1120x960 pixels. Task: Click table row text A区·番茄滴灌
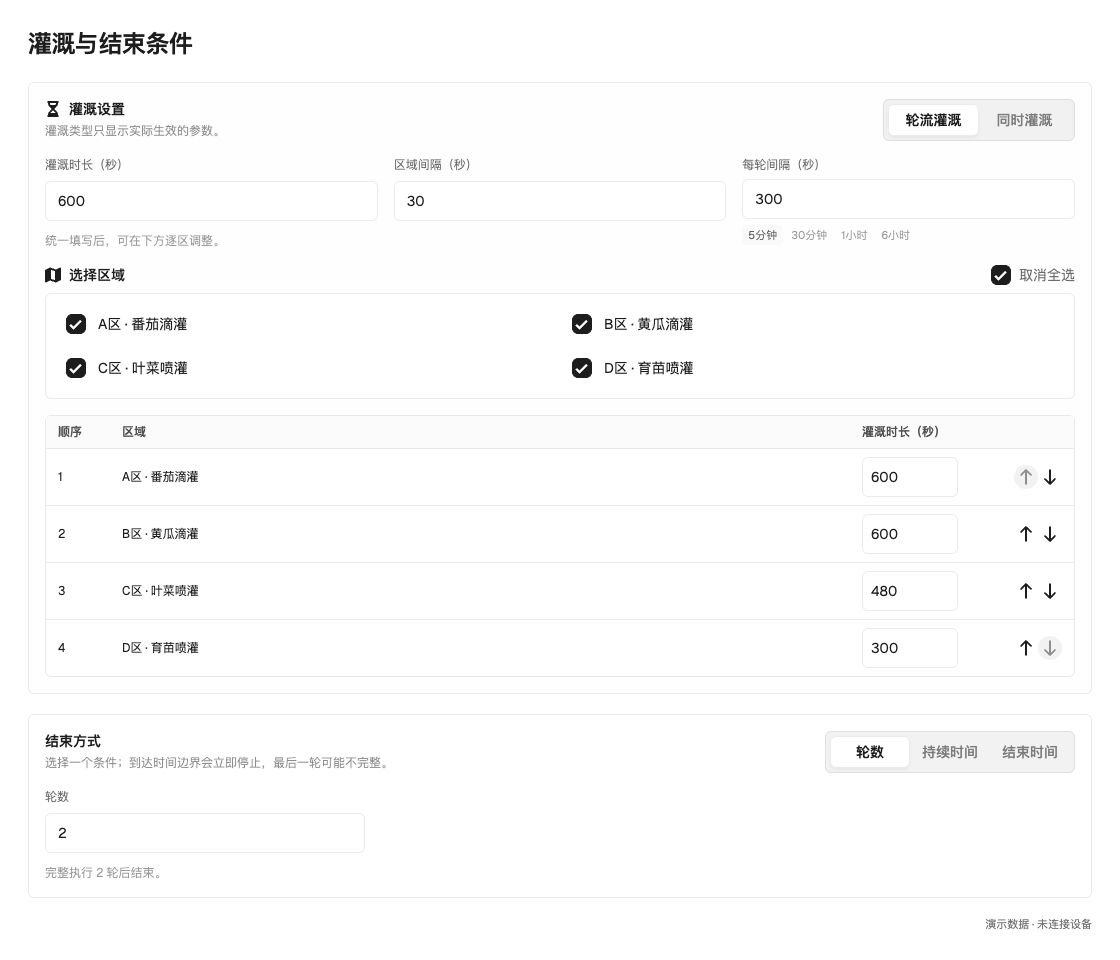coord(160,477)
